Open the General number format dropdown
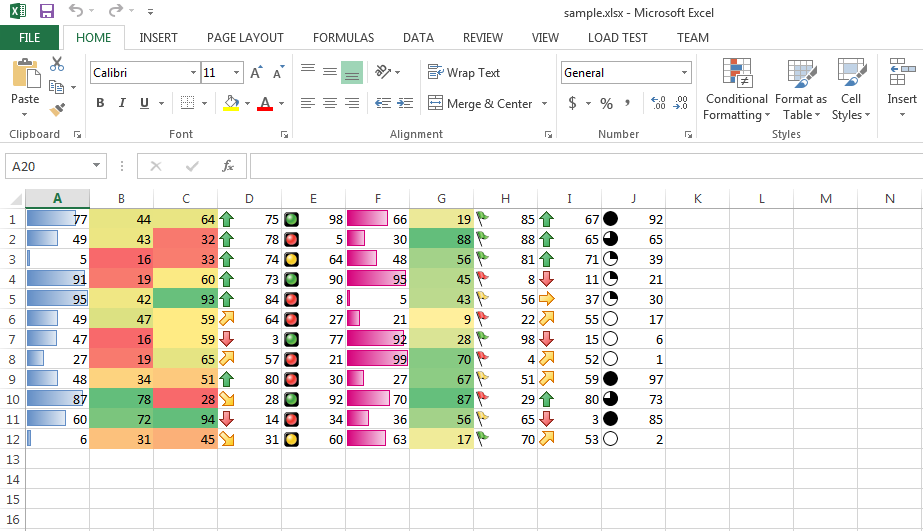The width and height of the screenshot is (923, 531). click(x=684, y=73)
